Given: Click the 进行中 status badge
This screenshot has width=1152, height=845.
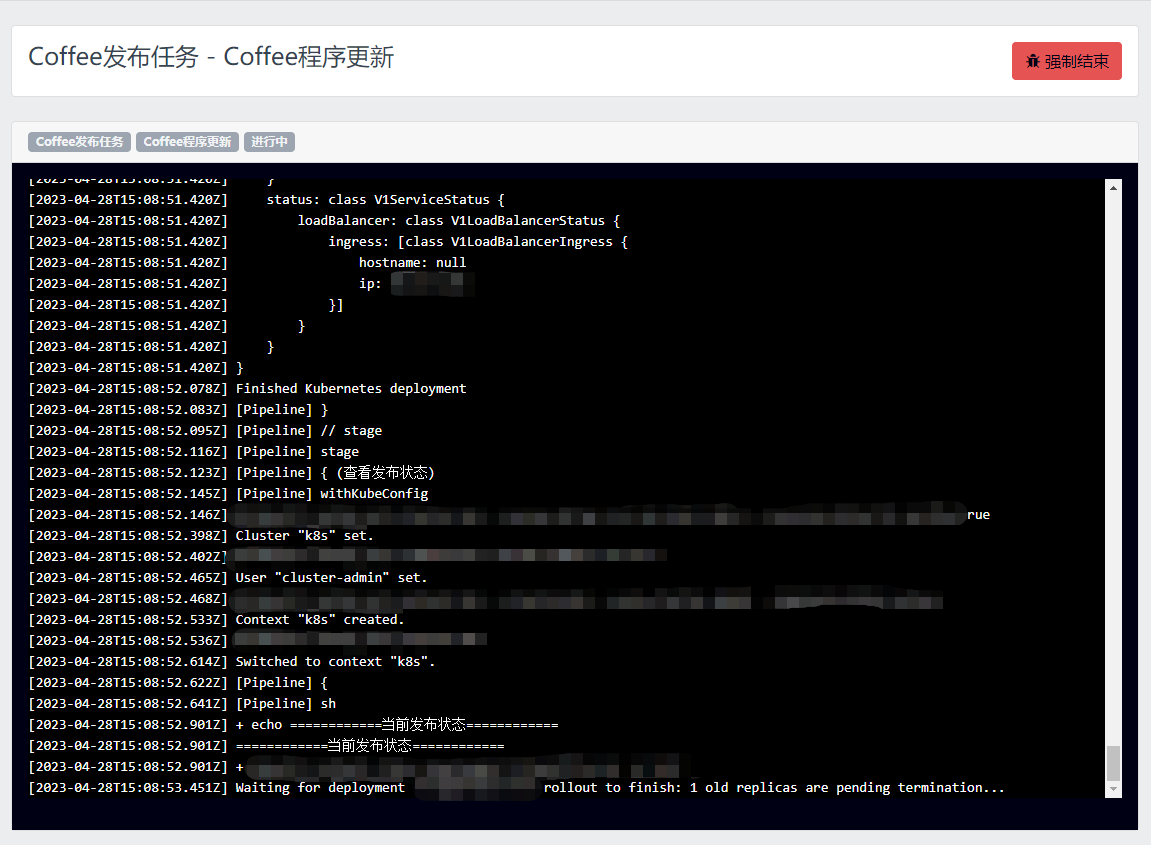Looking at the screenshot, I should [x=269, y=142].
